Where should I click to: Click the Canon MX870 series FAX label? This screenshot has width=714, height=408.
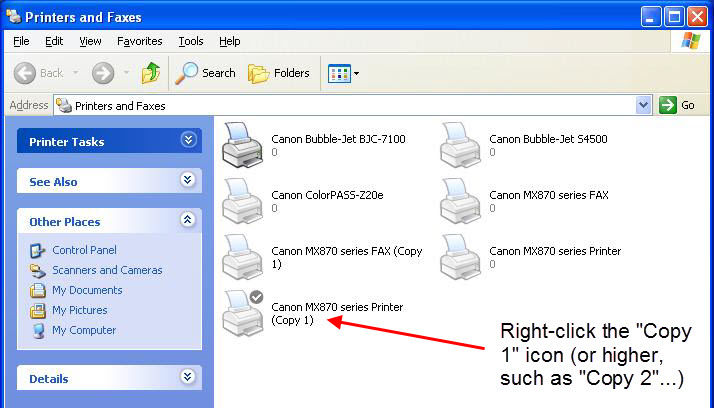click(x=549, y=195)
